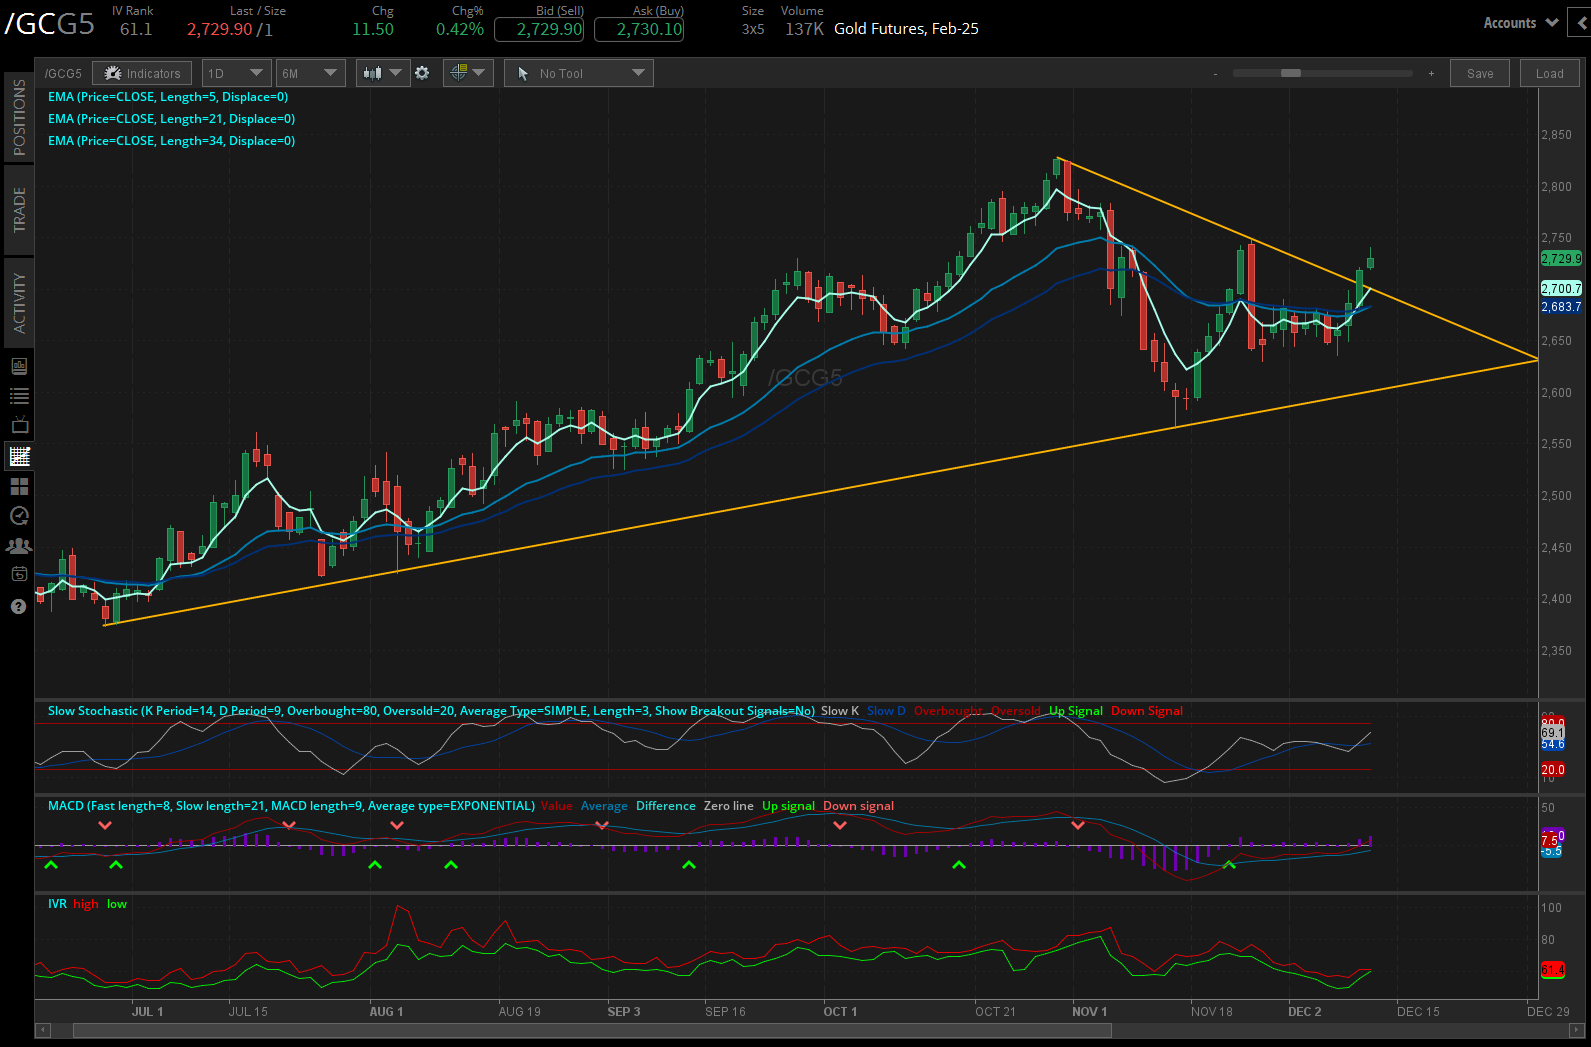The image size is (1591, 1047).
Task: Open the watchlist lines icon in sidebar
Action: (x=19, y=396)
